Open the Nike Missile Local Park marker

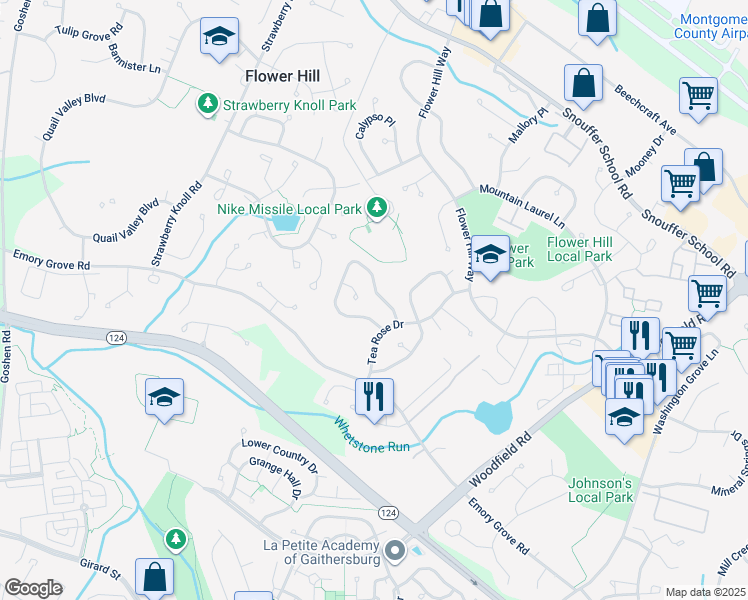[377, 208]
